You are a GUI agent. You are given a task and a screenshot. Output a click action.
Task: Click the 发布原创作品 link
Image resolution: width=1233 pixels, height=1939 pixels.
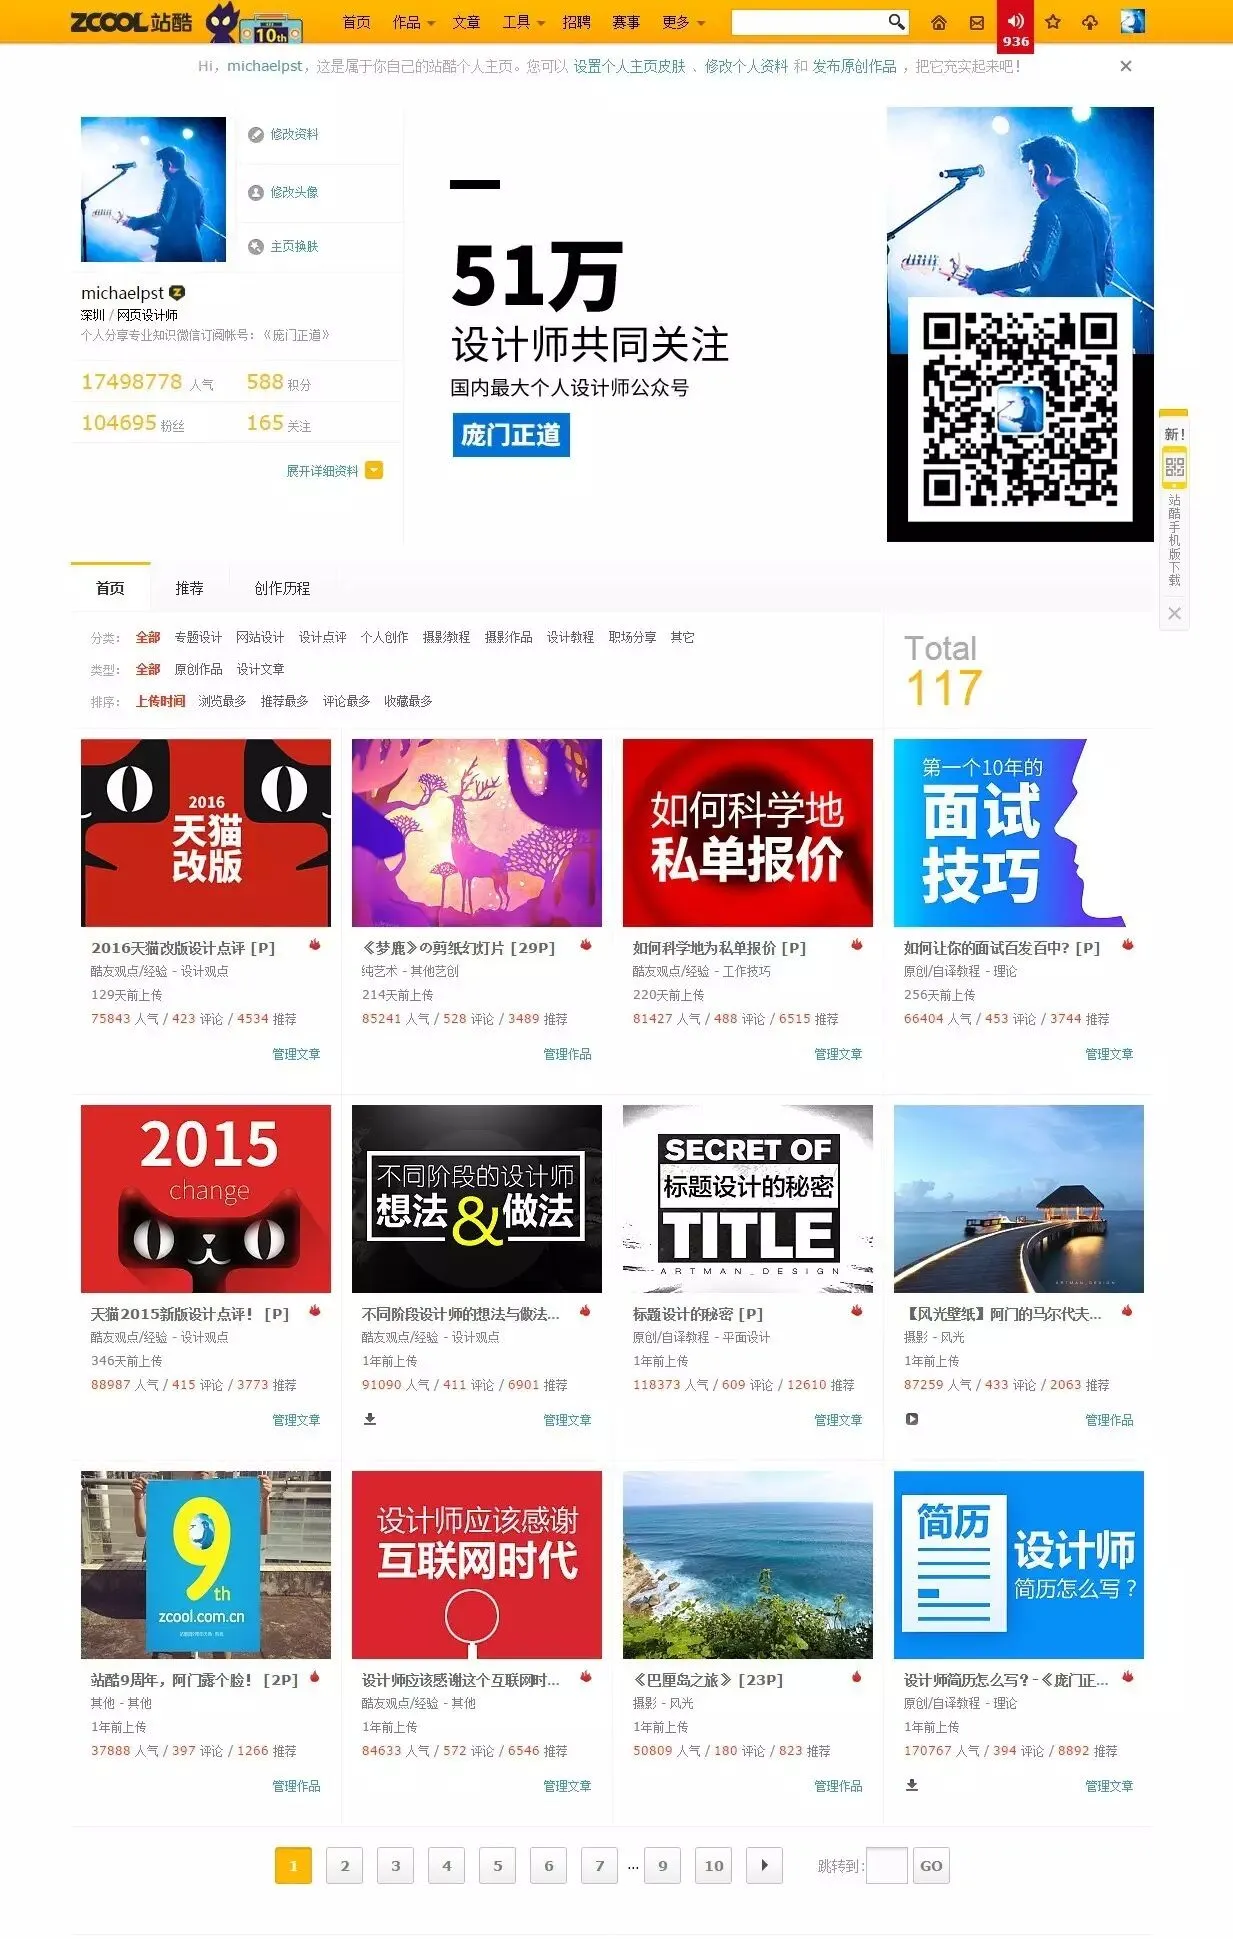(854, 66)
